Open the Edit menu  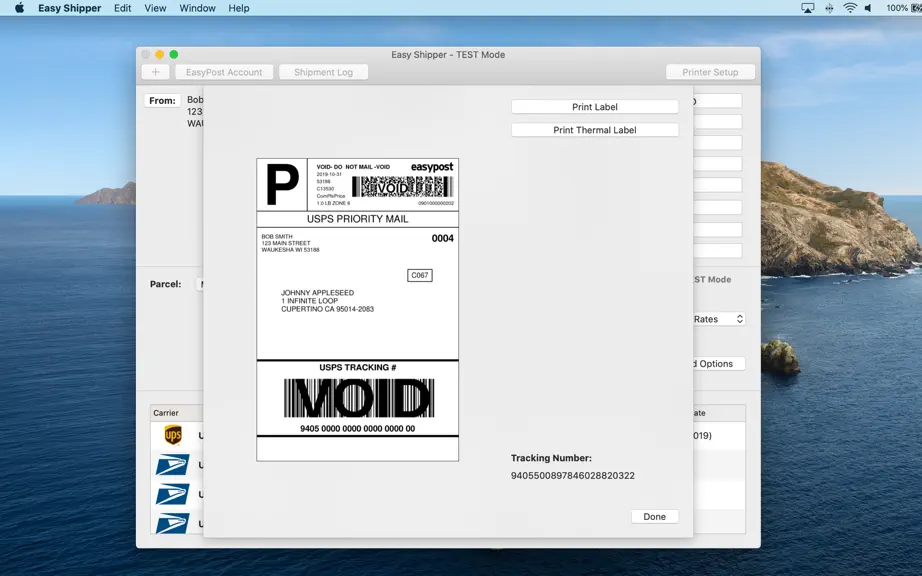click(x=122, y=8)
